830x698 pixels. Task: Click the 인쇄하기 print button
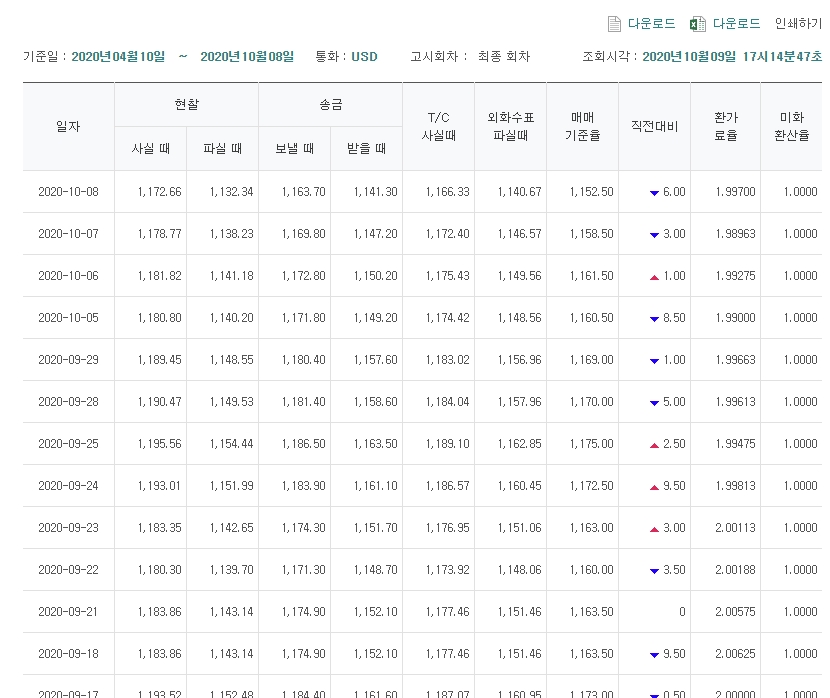coord(798,23)
